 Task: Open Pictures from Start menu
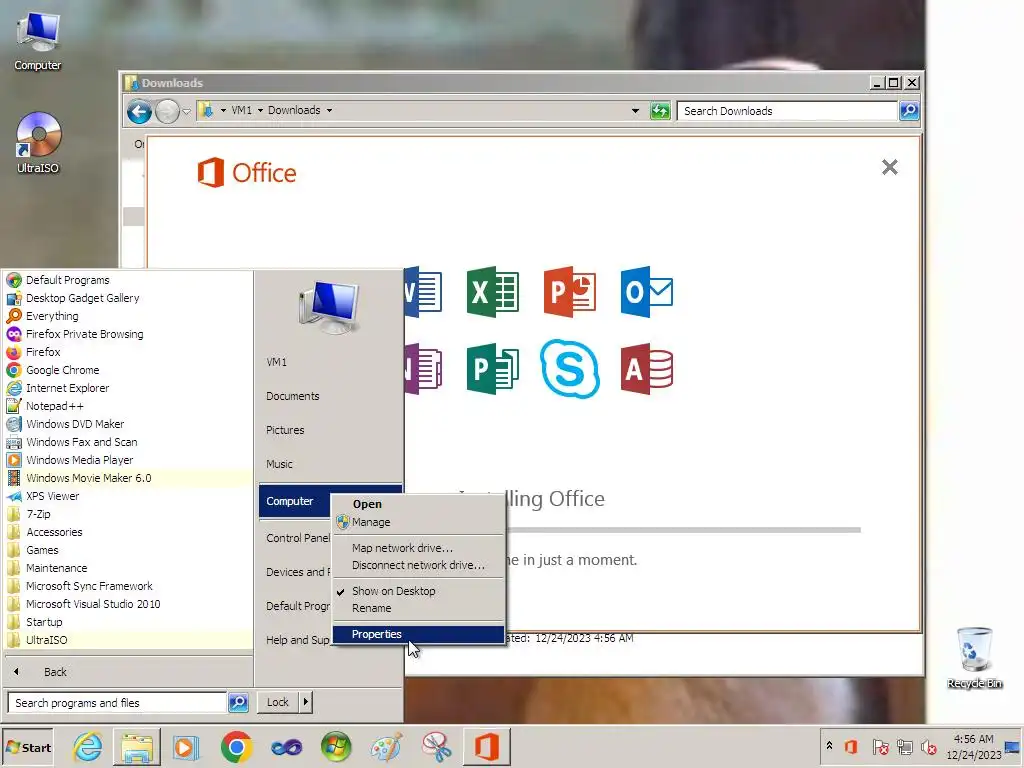pos(285,430)
